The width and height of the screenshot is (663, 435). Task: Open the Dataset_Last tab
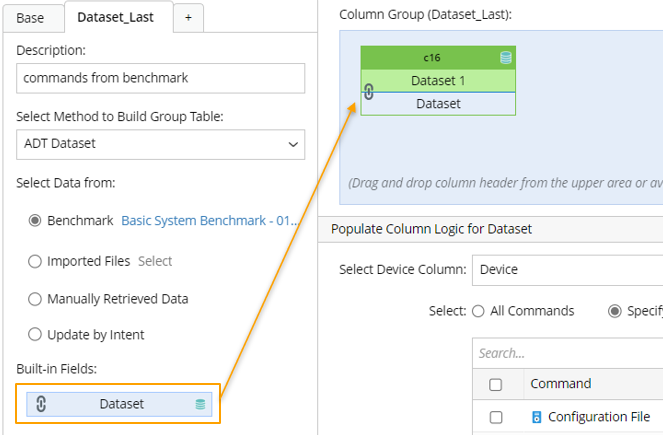115,17
